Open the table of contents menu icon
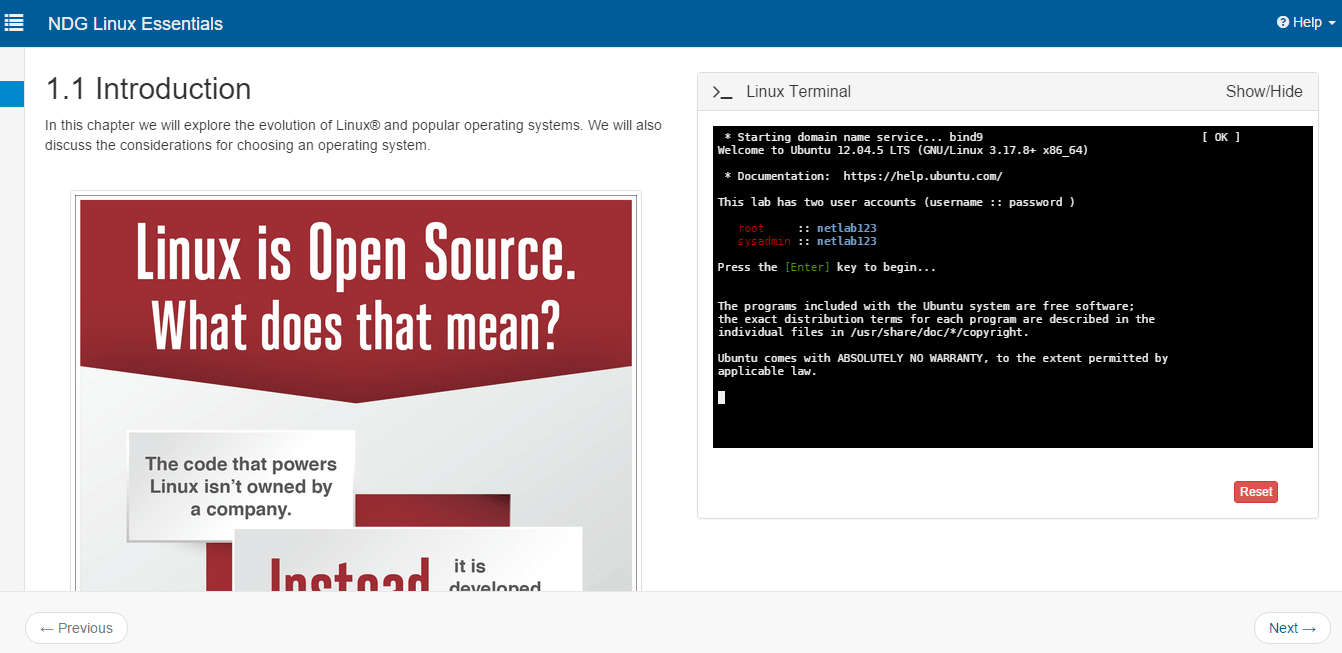The width and height of the screenshot is (1342, 653). (14, 22)
